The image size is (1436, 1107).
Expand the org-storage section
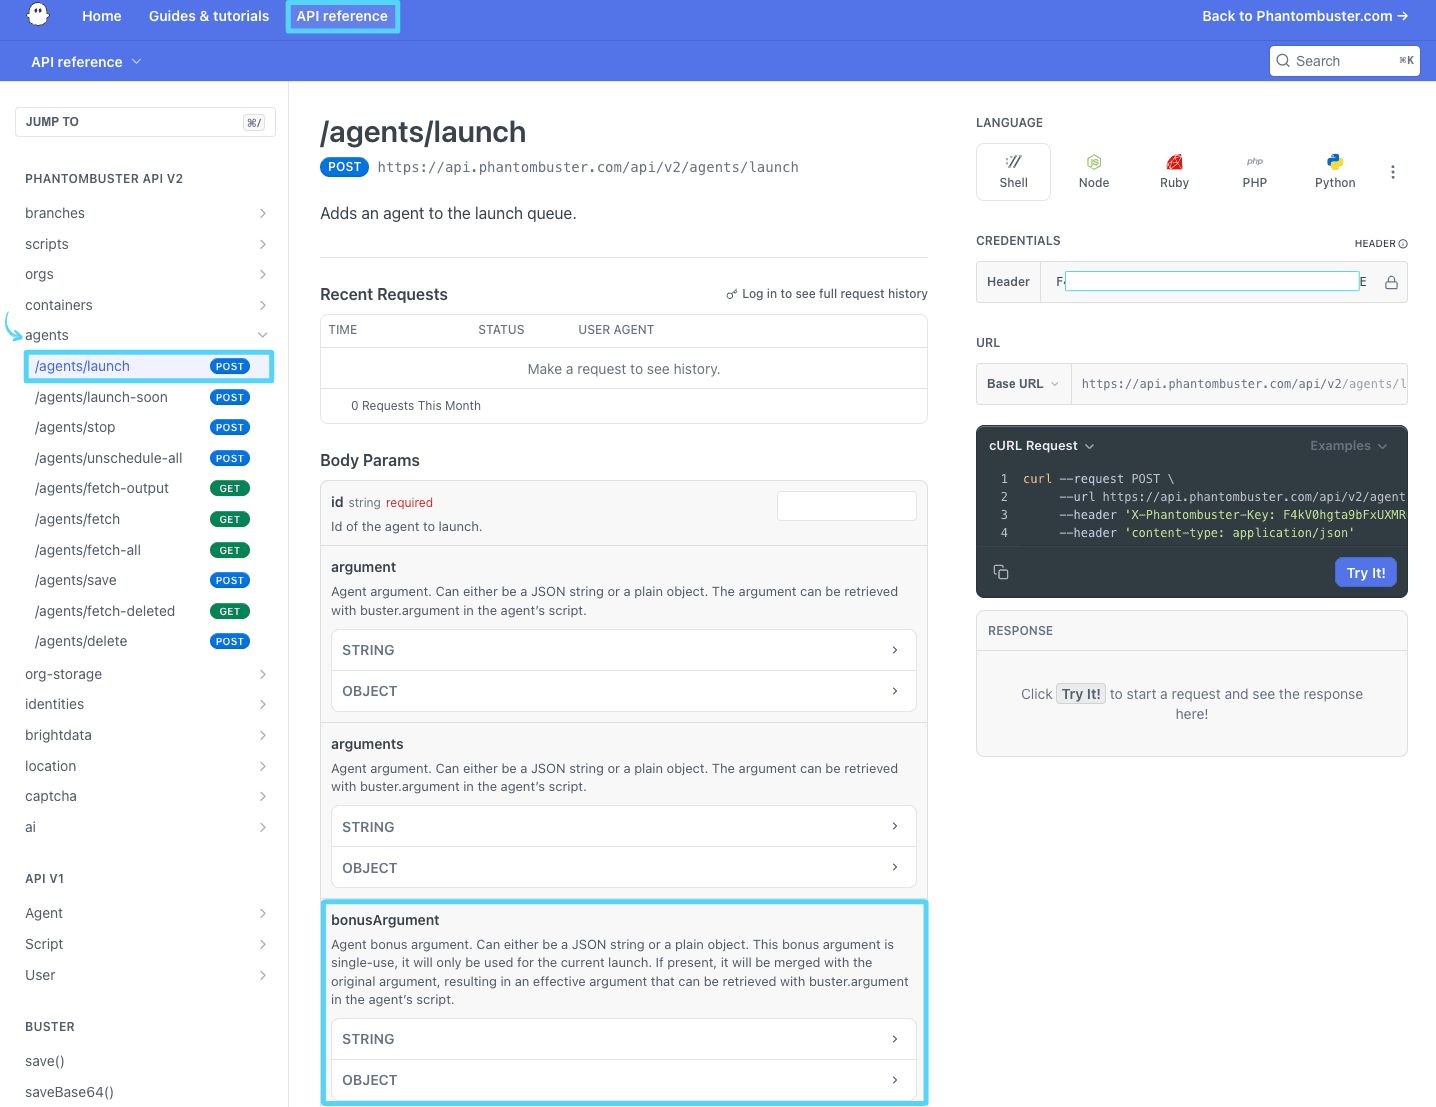[x=145, y=674]
